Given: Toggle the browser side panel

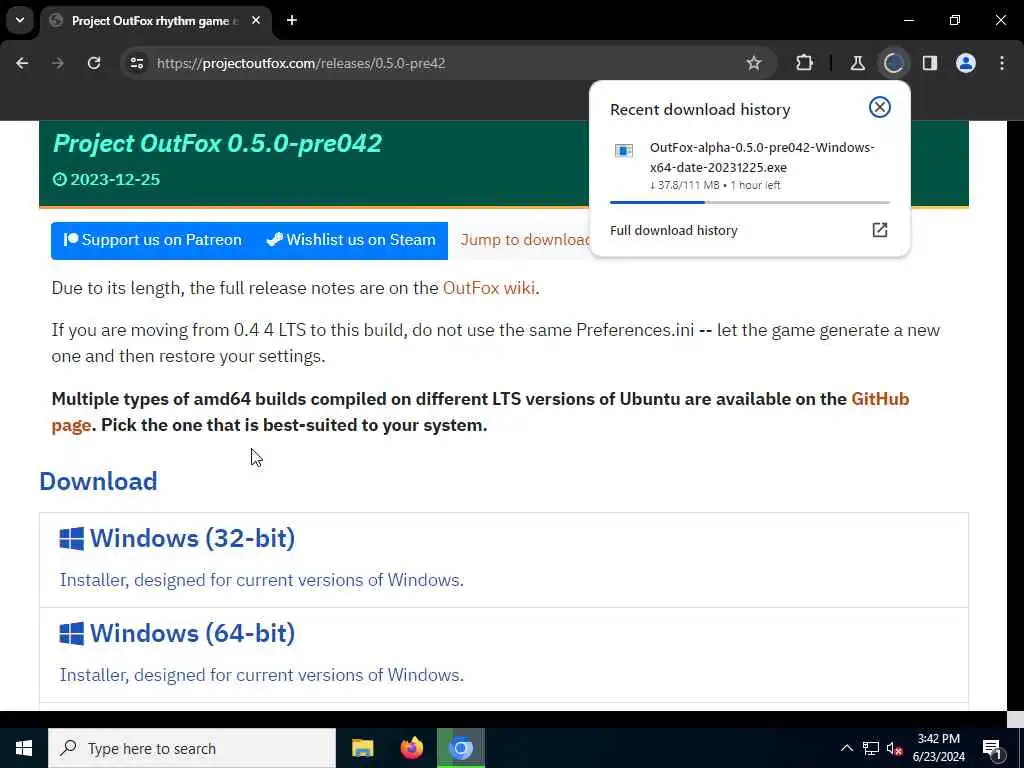Looking at the screenshot, I should click(930, 63).
